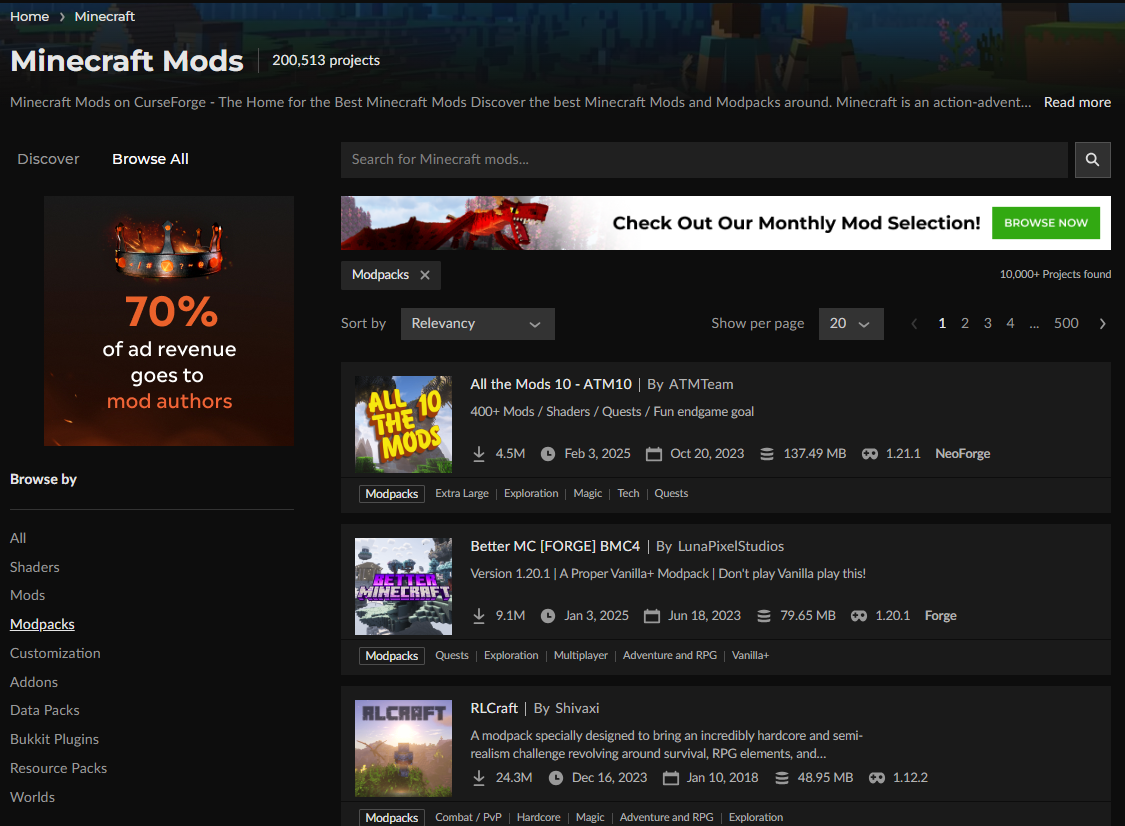Image resolution: width=1125 pixels, height=826 pixels.
Task: Click the 70% ad revenue banner
Action: click(x=169, y=321)
